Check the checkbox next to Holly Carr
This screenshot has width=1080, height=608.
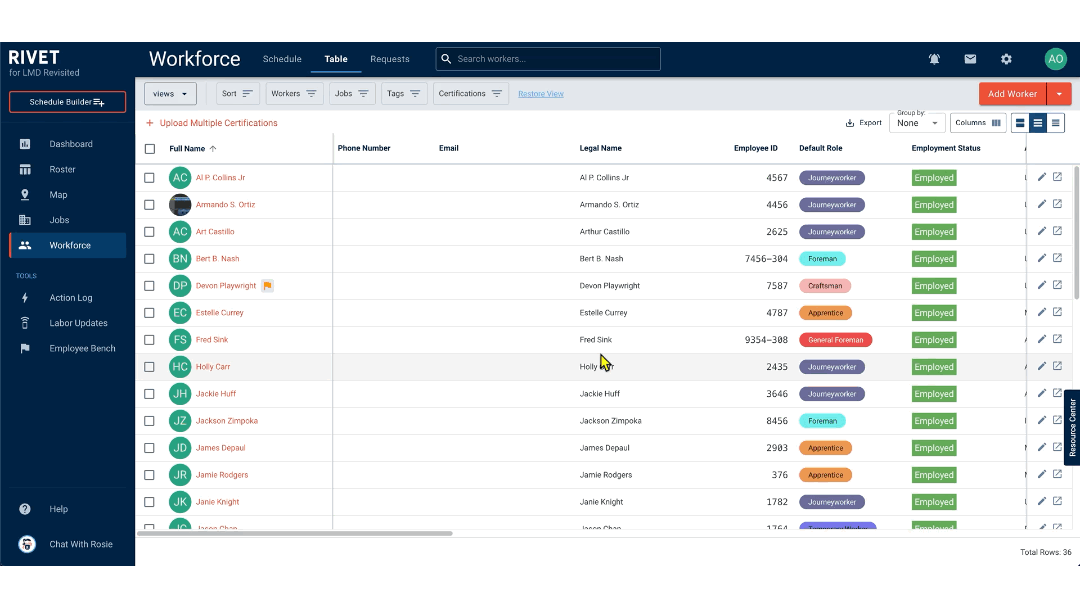coord(149,366)
